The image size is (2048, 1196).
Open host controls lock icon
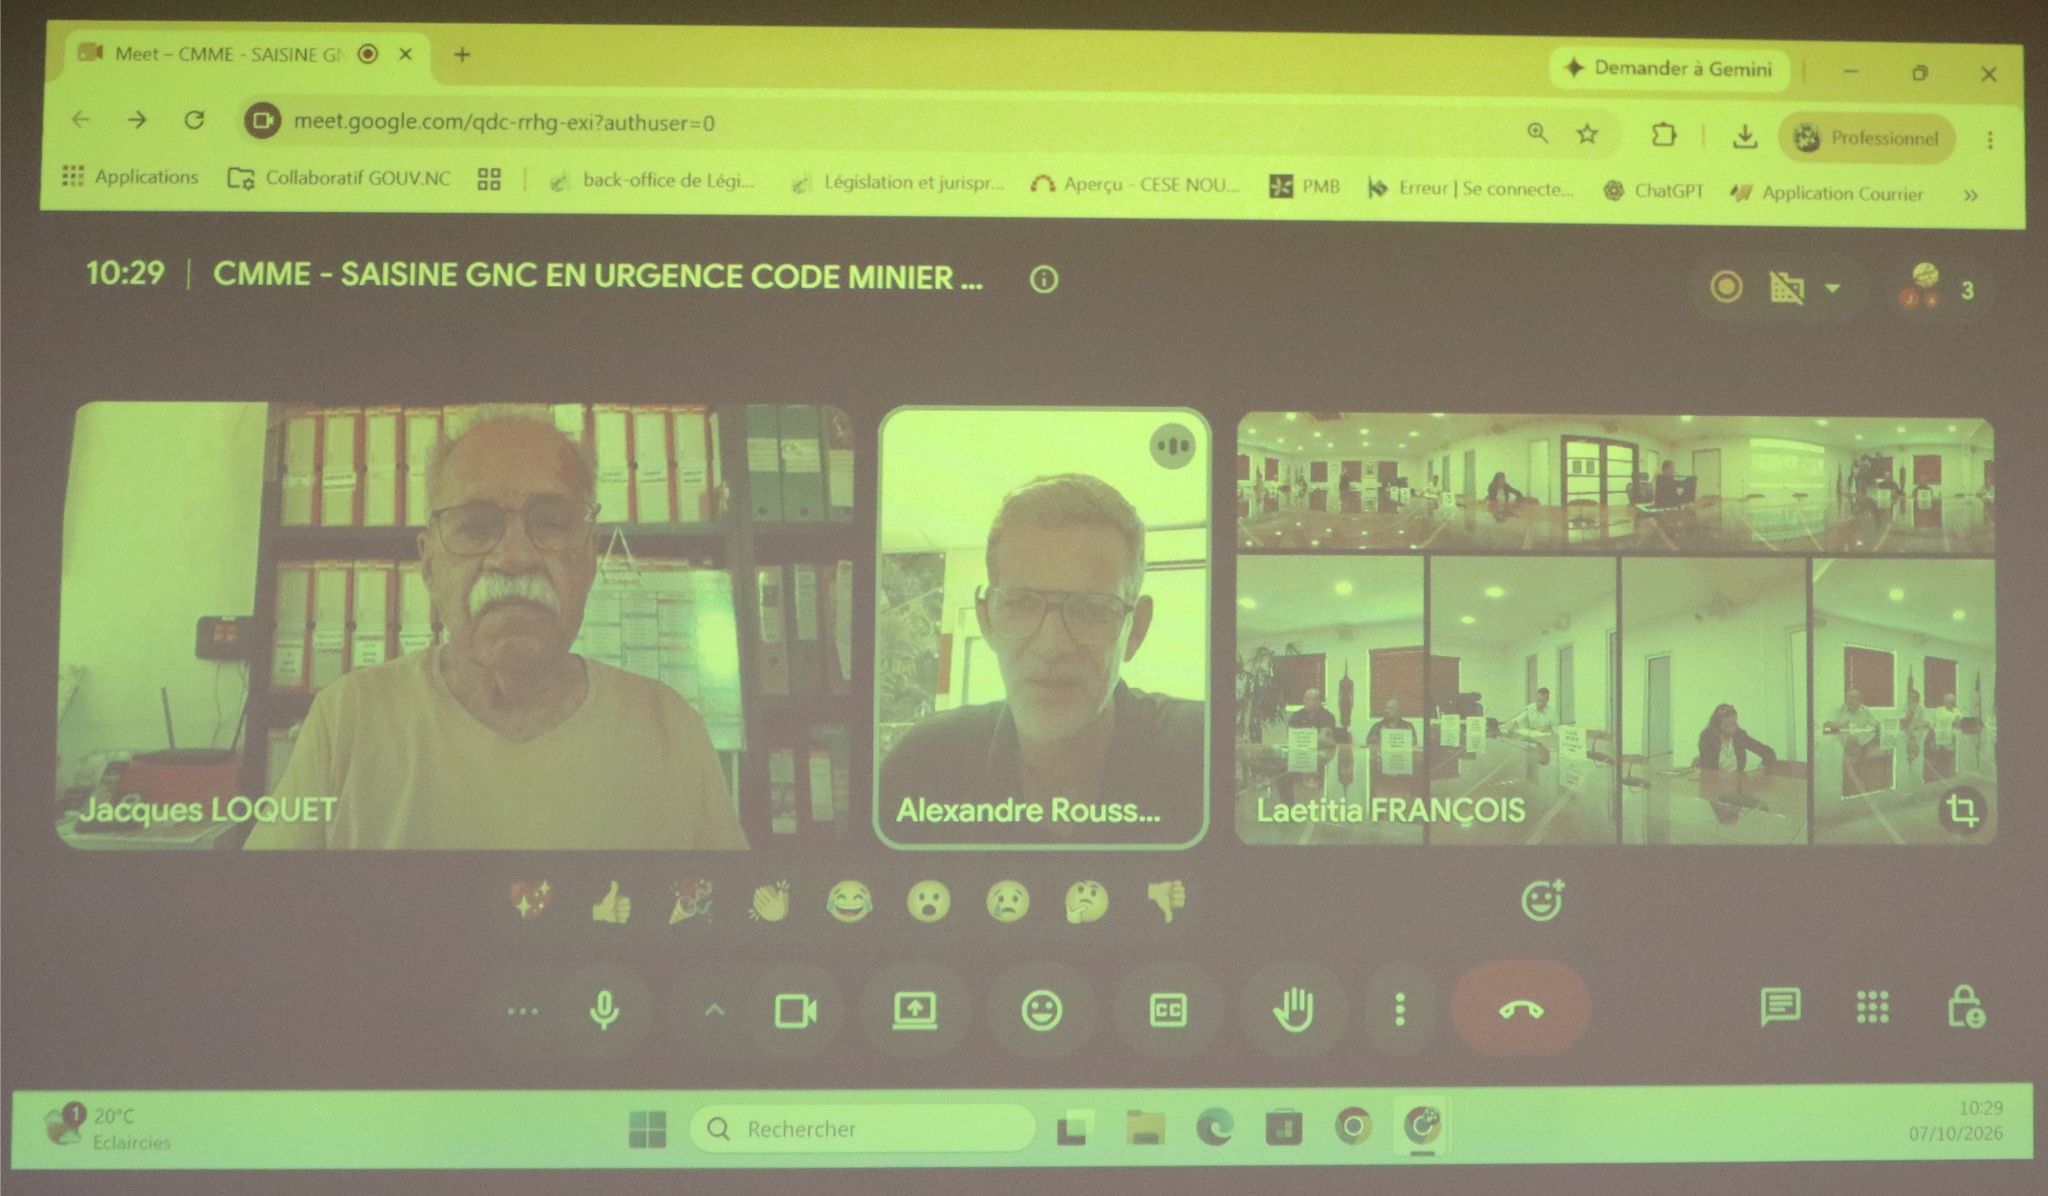[1965, 1008]
